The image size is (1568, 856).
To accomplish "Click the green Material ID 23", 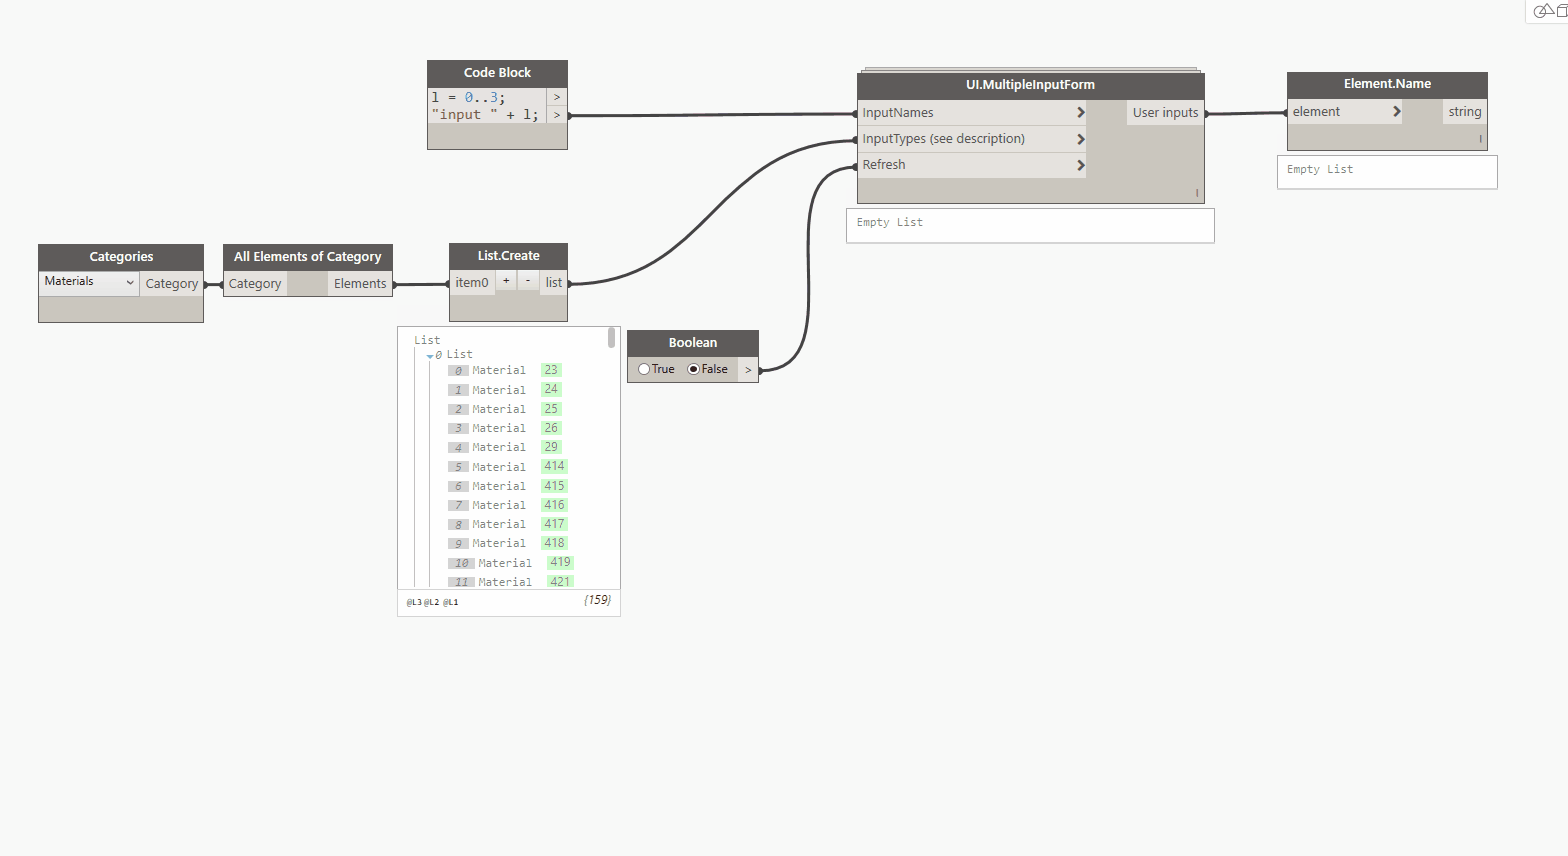I will 551,370.
